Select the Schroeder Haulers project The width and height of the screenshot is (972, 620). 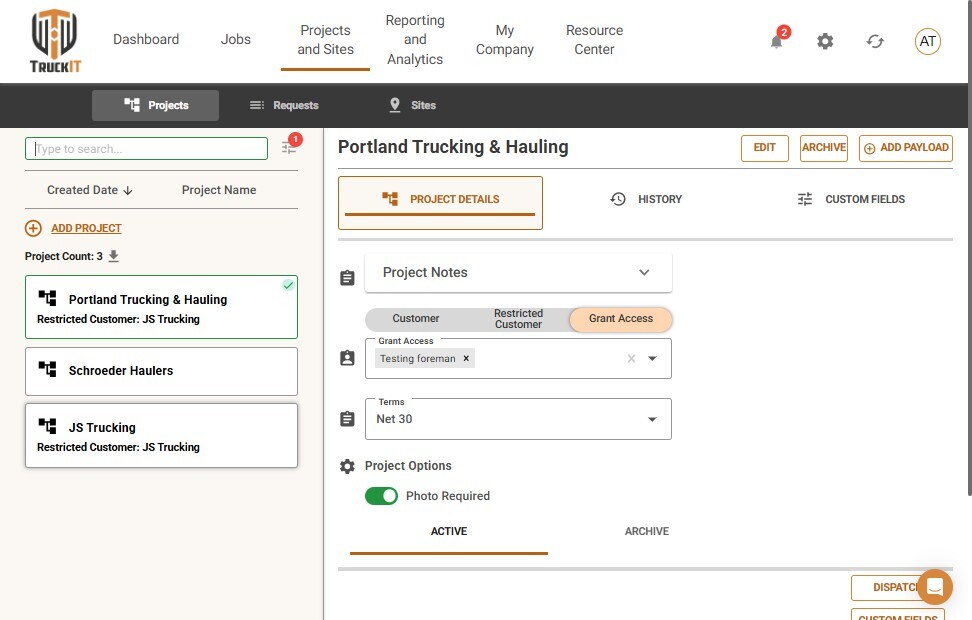pos(161,371)
